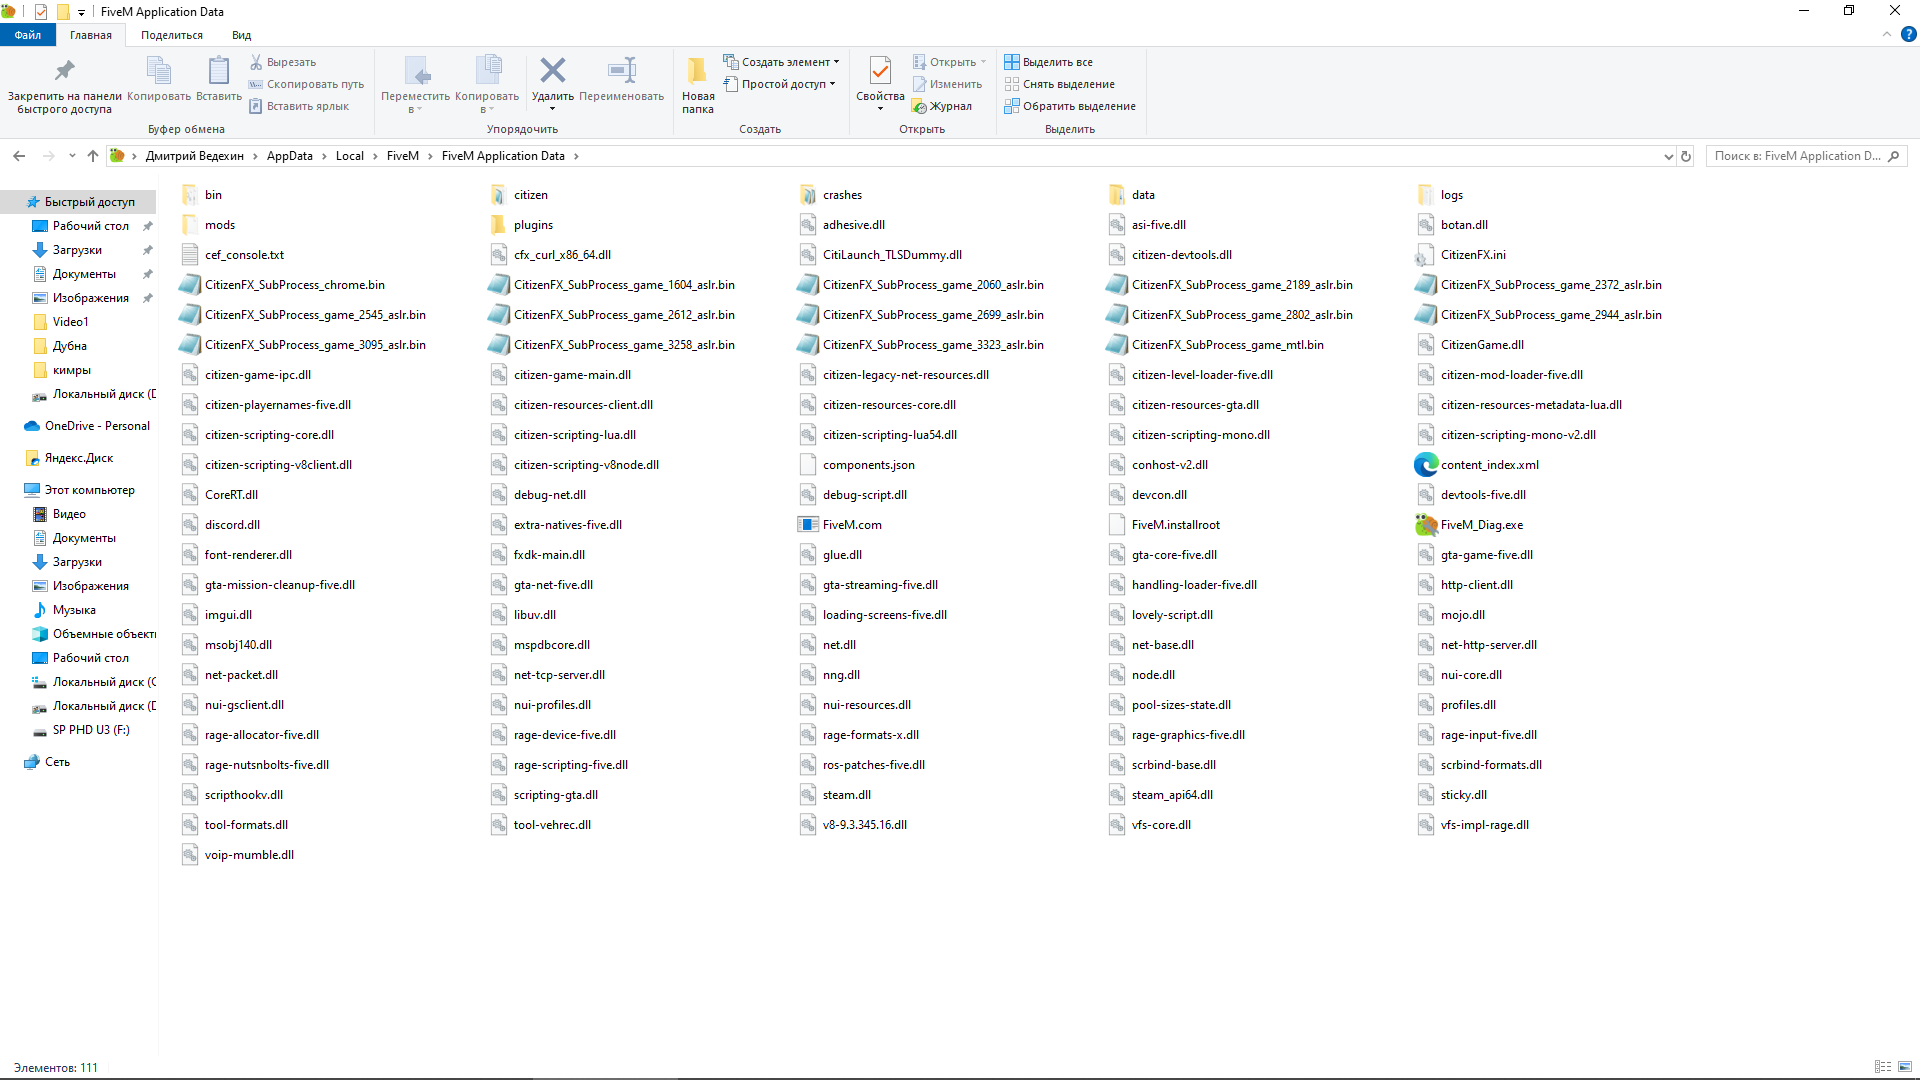Image resolution: width=1920 pixels, height=1080 pixels.
Task: Switch to large icons view in status bar
Action: (x=1905, y=1067)
